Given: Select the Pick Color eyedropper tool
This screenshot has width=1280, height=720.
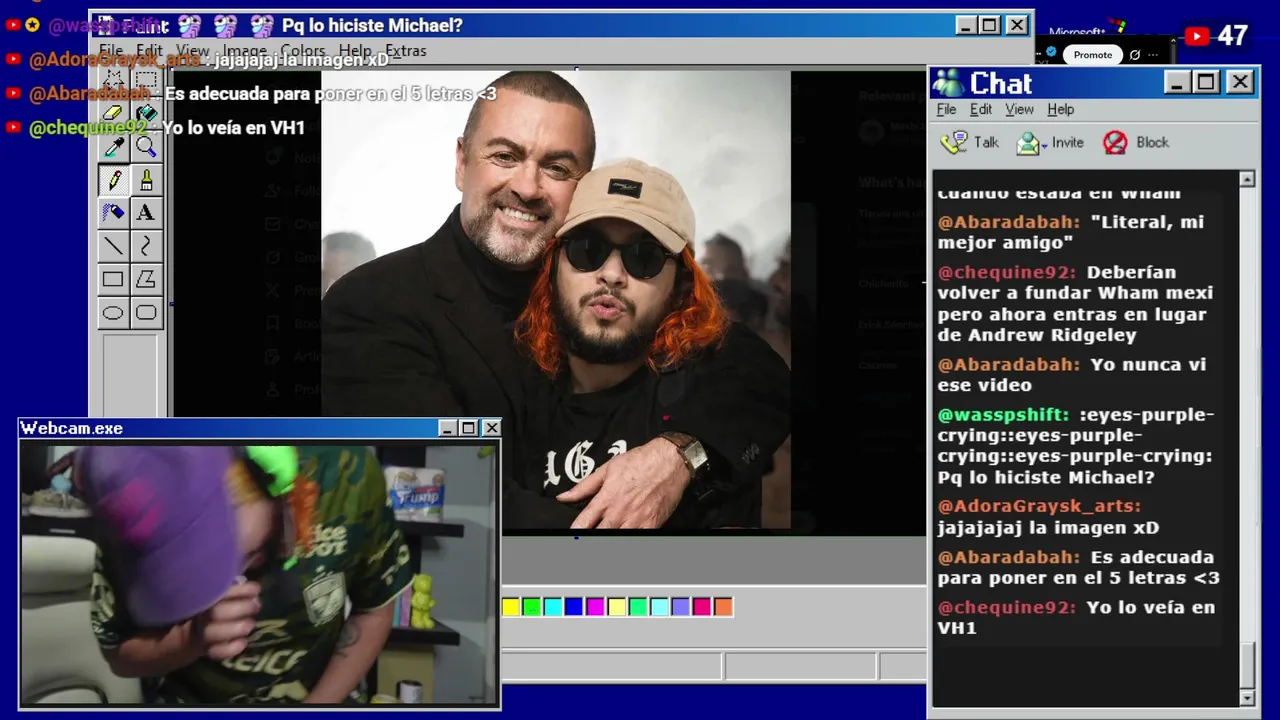Looking at the screenshot, I should pos(113,147).
